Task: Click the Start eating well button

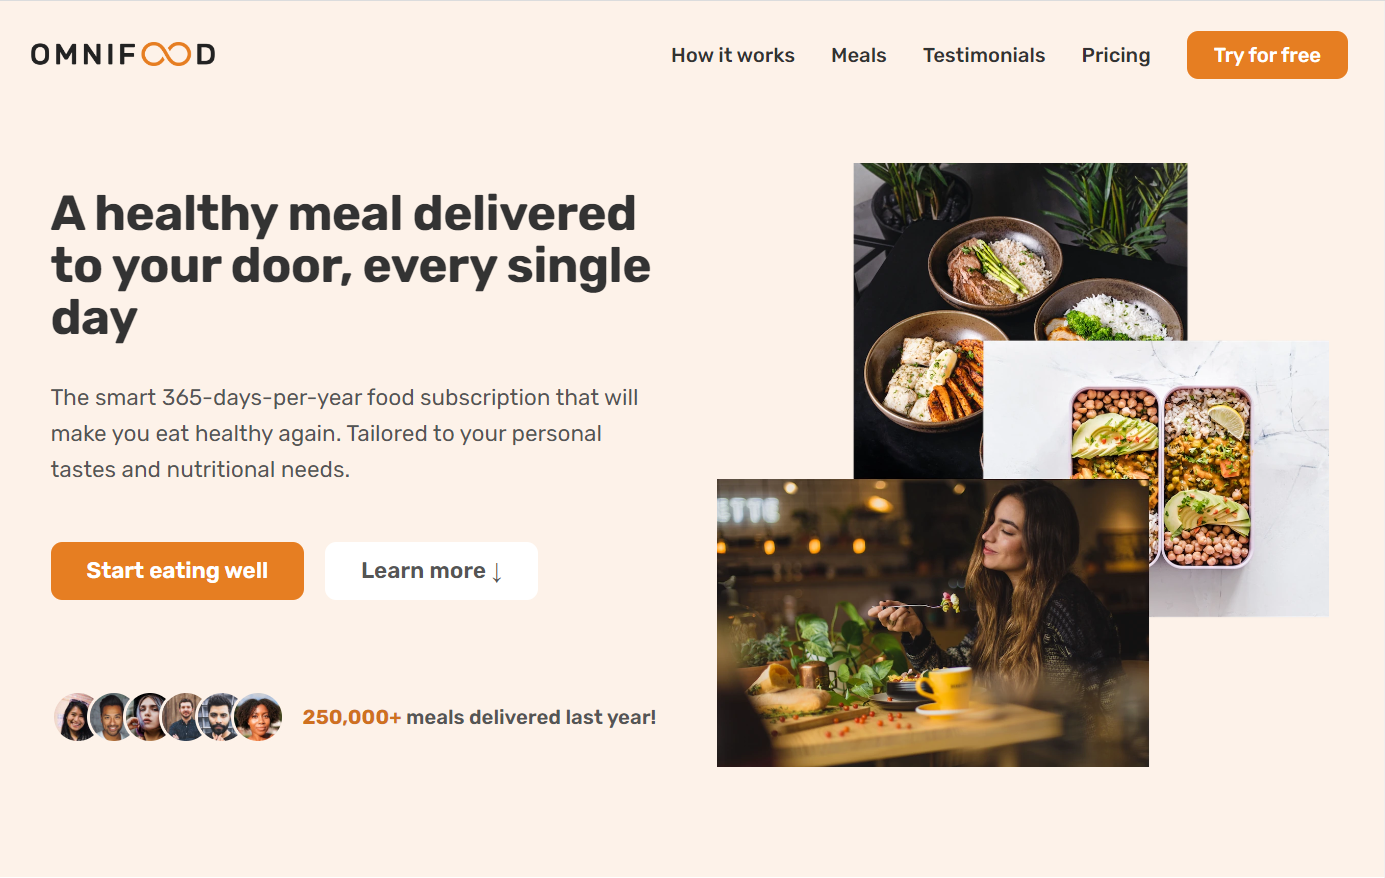Action: [177, 571]
